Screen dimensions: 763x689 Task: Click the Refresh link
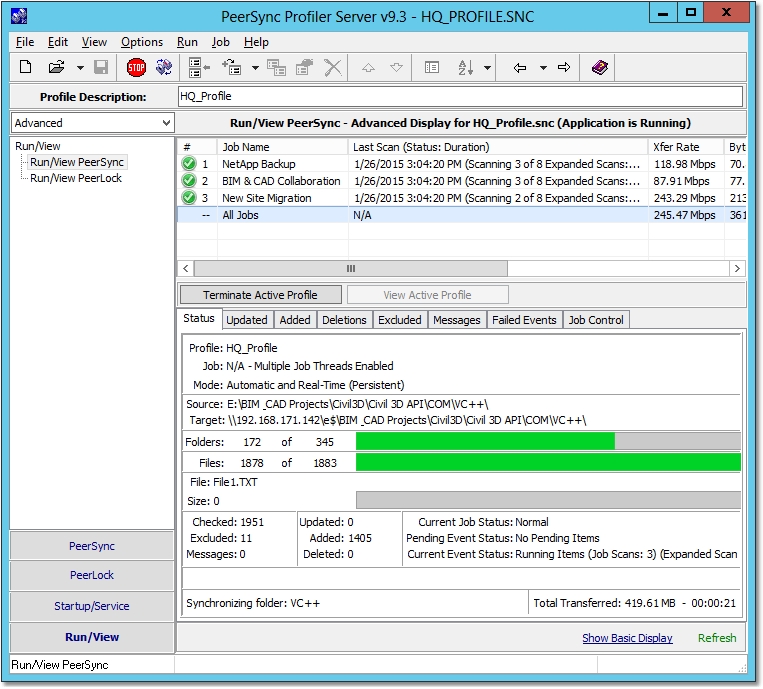[x=717, y=638]
